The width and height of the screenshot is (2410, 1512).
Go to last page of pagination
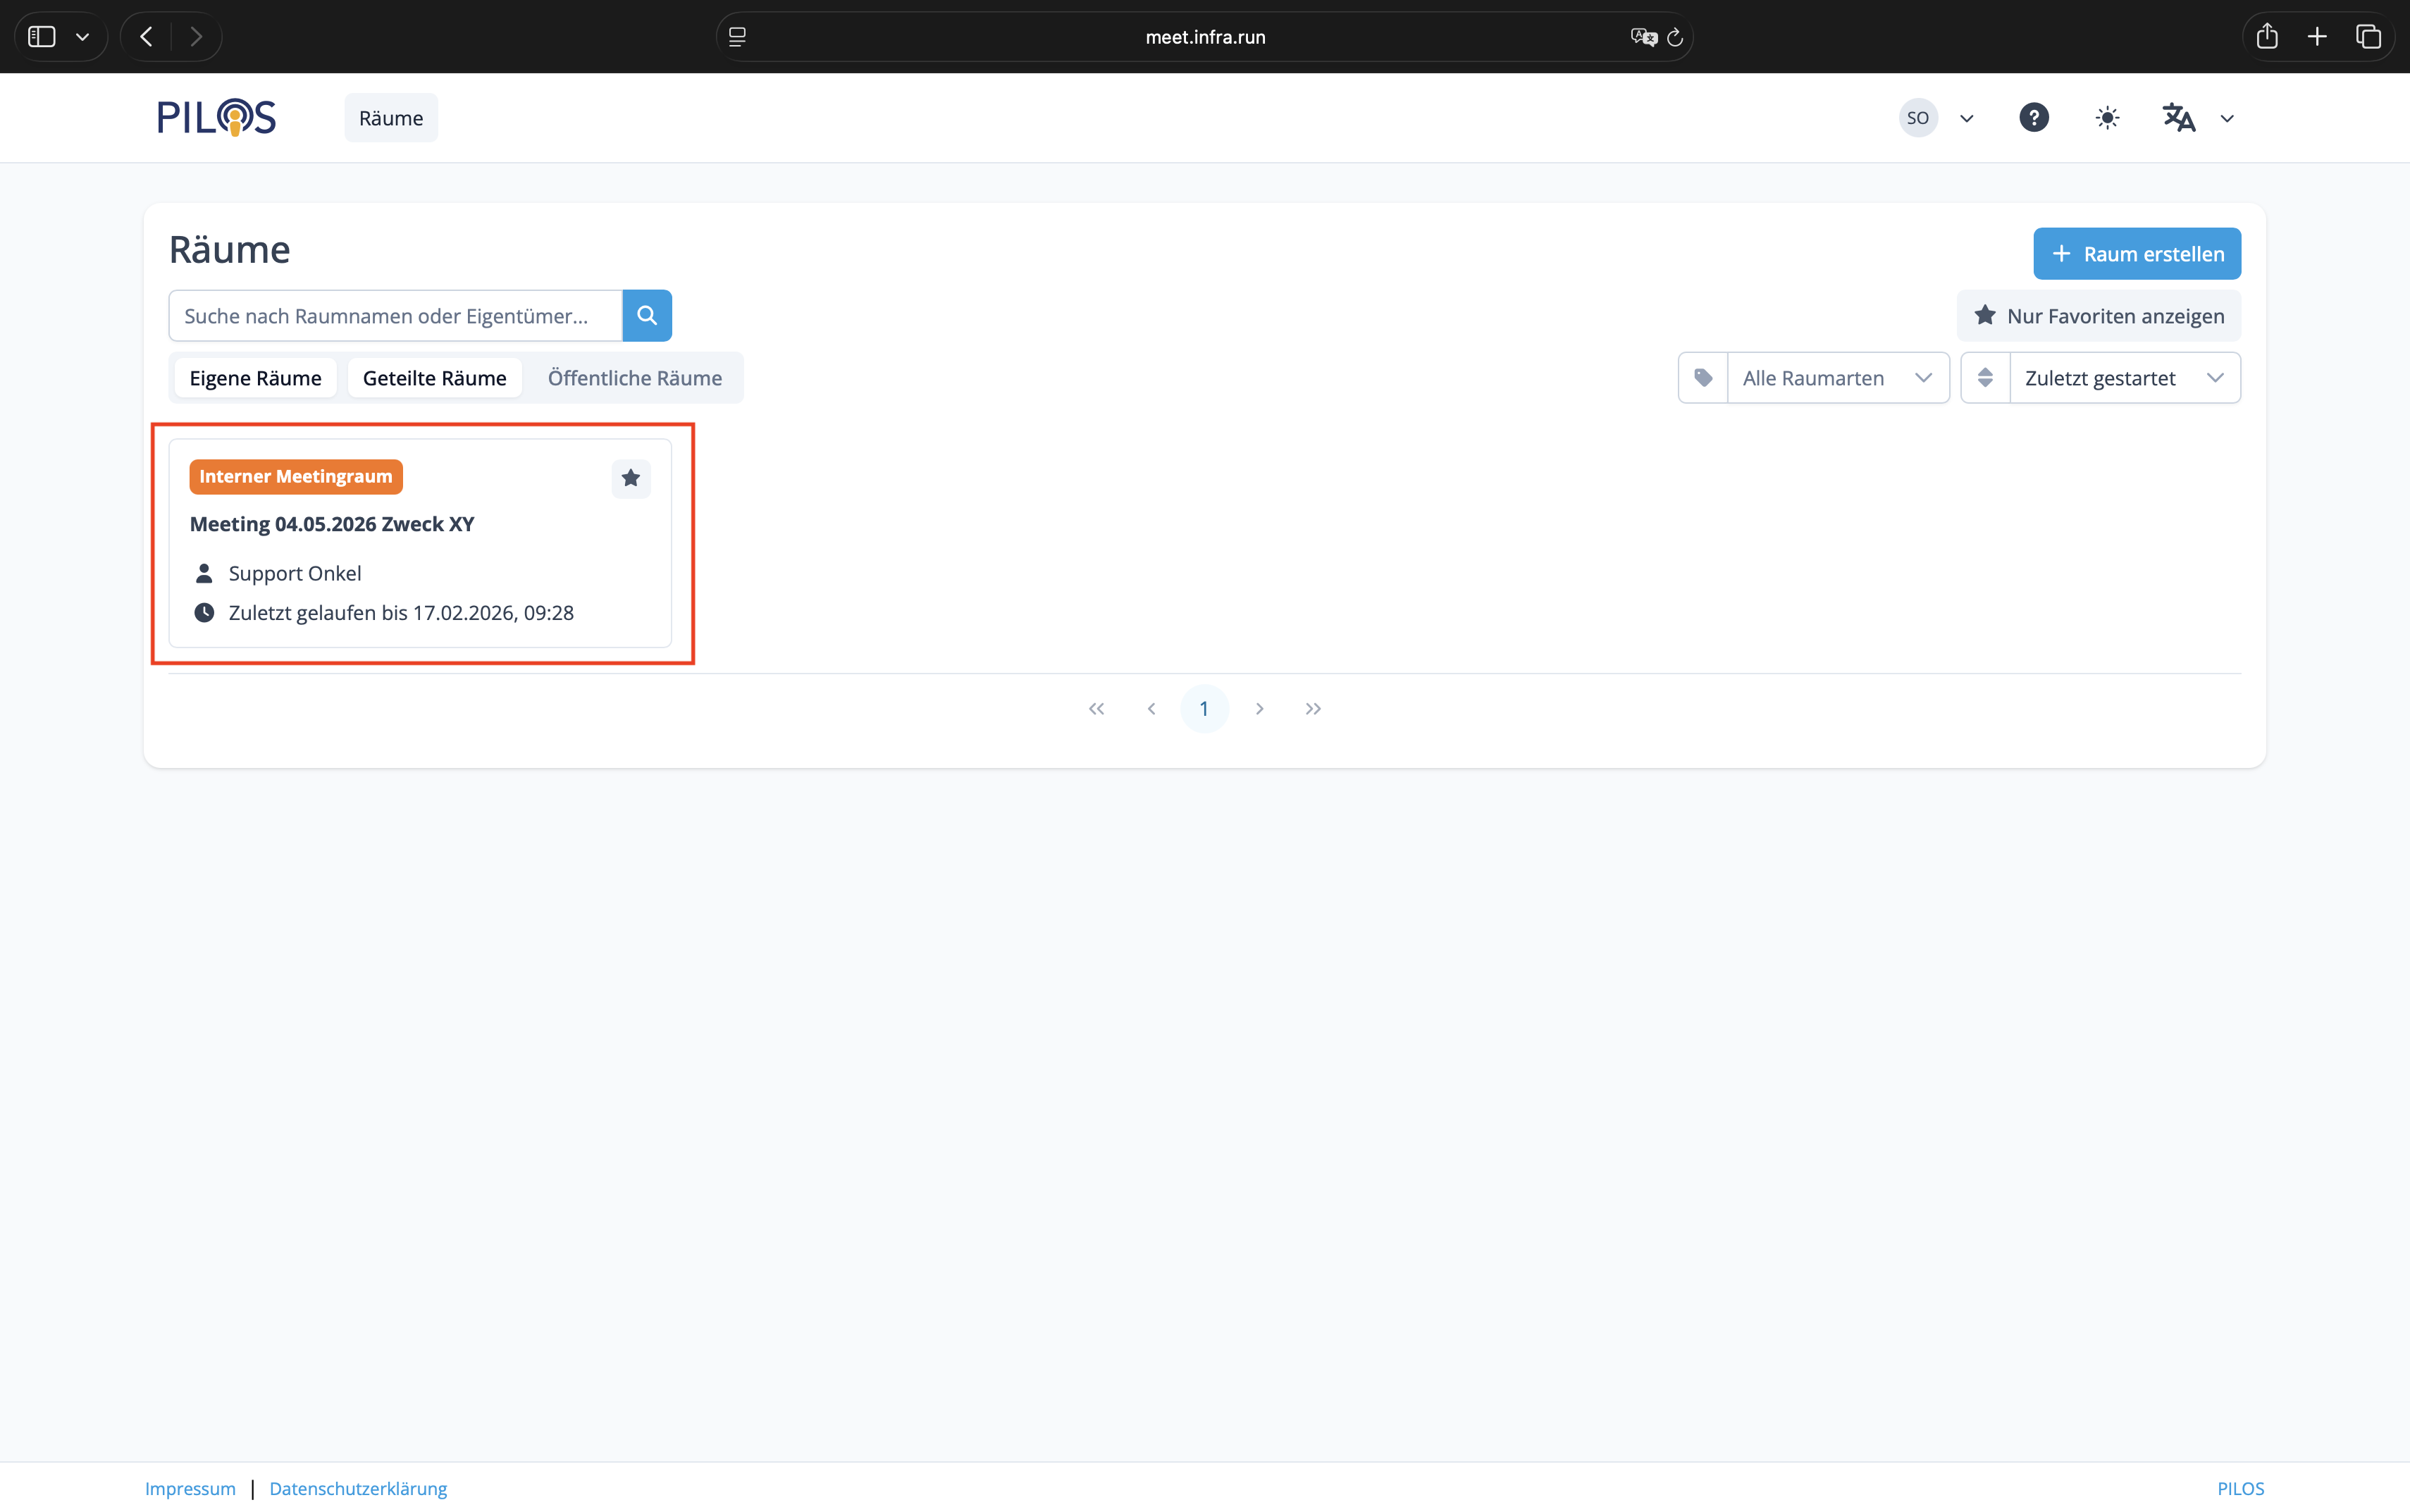coord(1313,709)
